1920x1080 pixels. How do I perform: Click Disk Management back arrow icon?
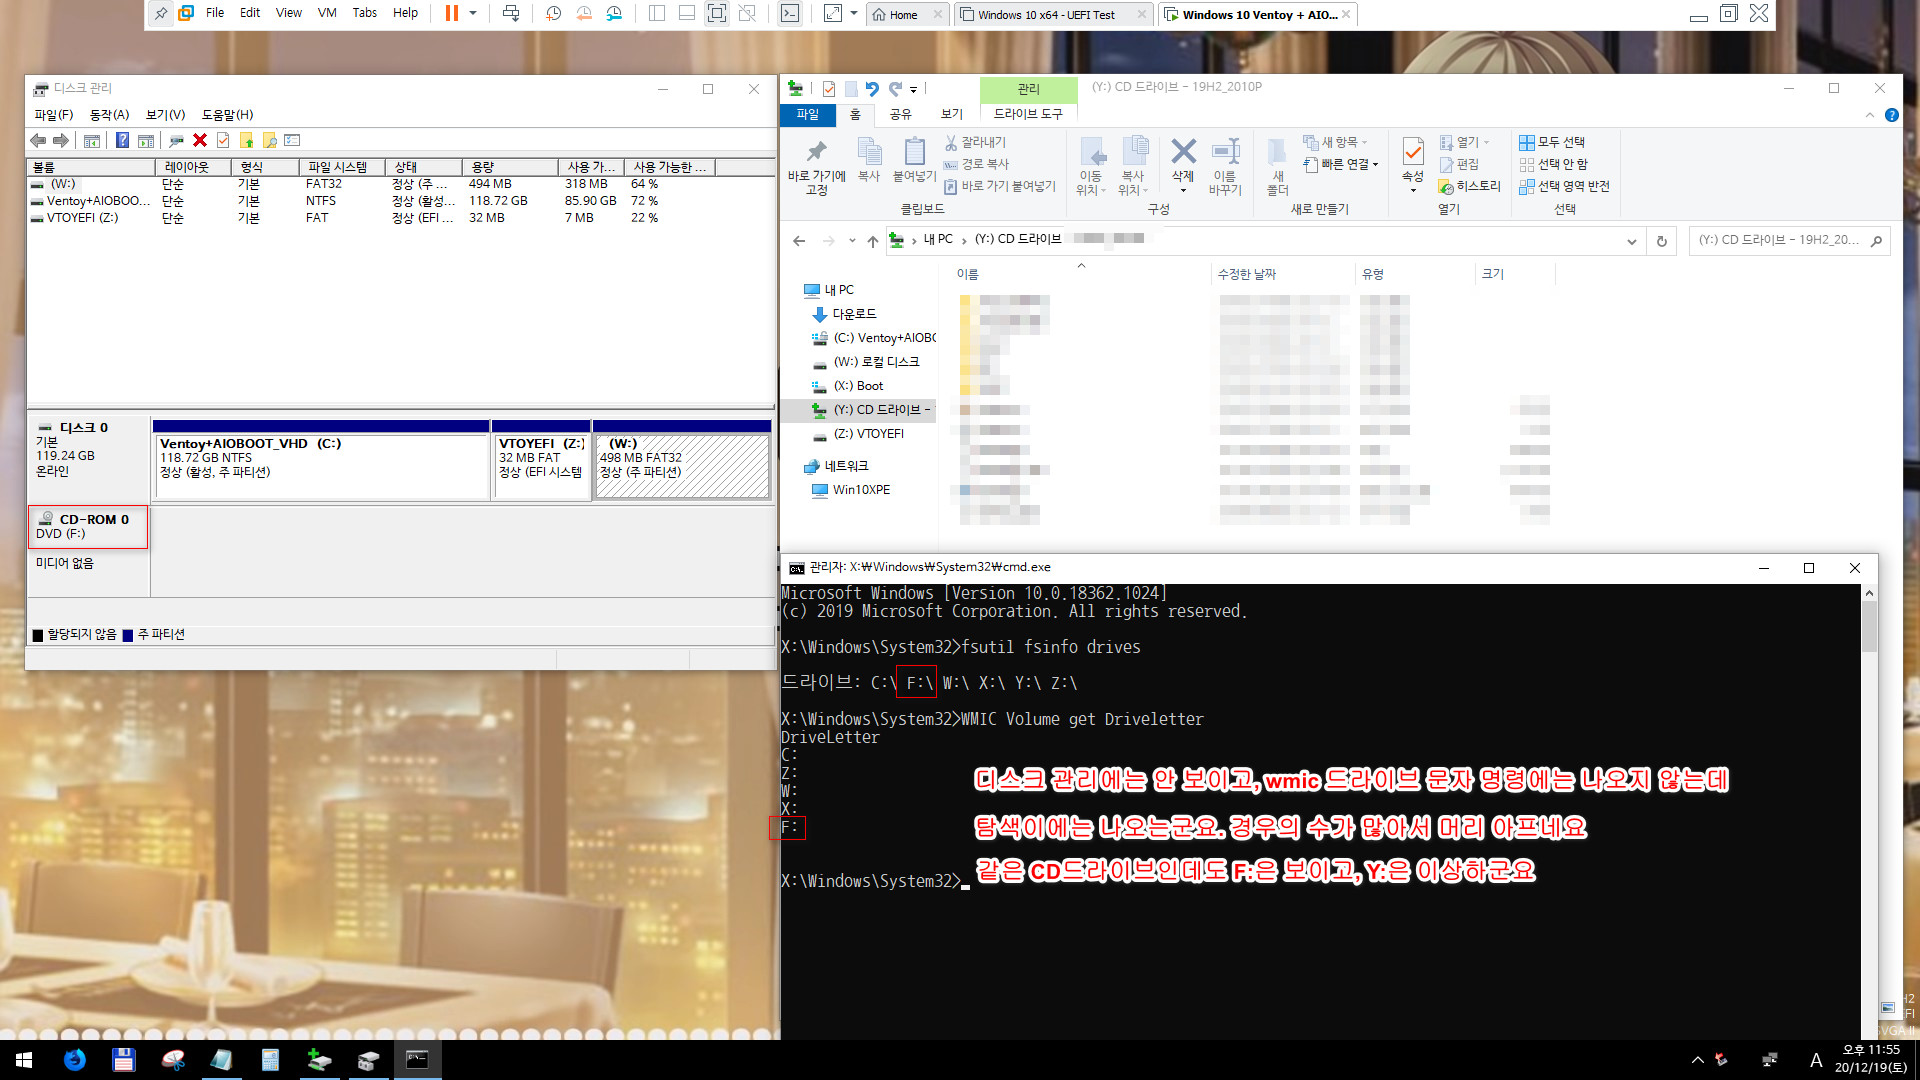click(x=38, y=141)
